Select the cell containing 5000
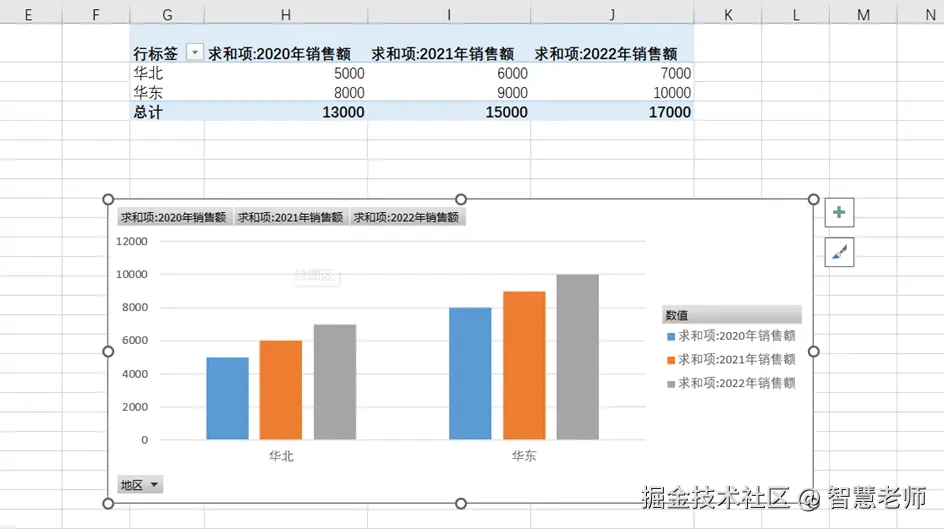Viewport: 944px width, 529px height. coord(286,73)
